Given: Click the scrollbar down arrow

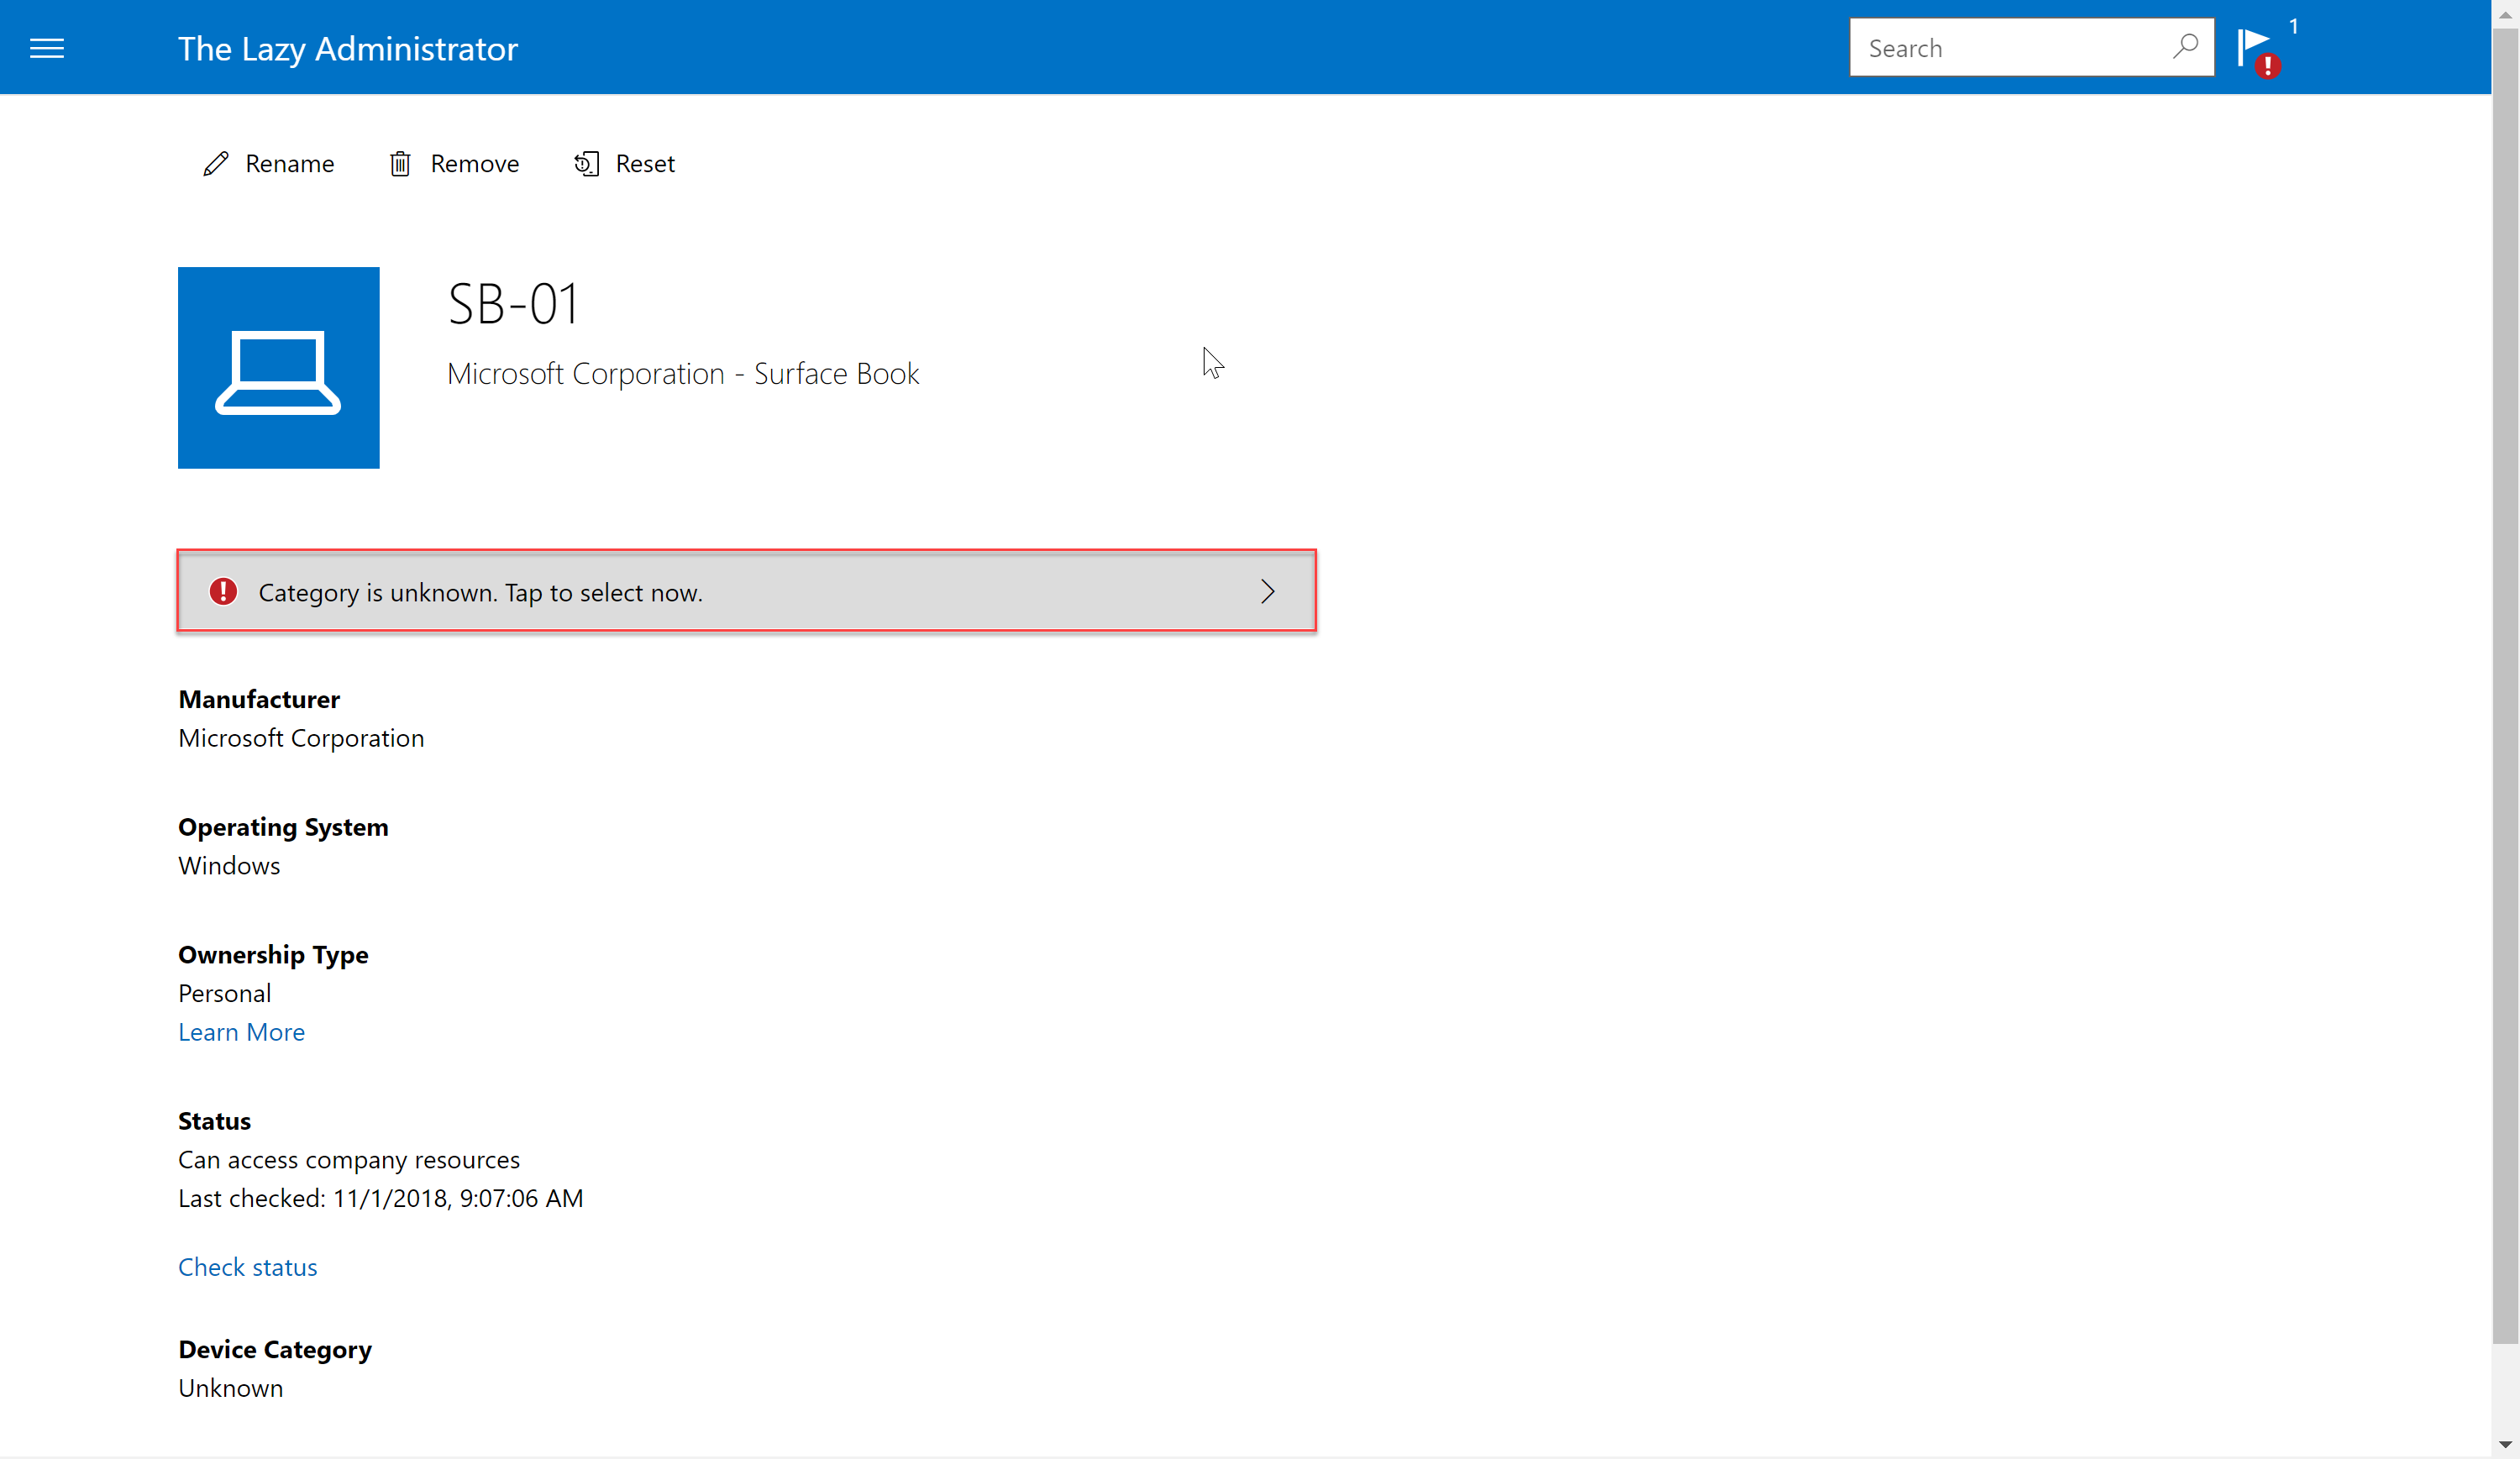Looking at the screenshot, I should click(x=2505, y=1445).
